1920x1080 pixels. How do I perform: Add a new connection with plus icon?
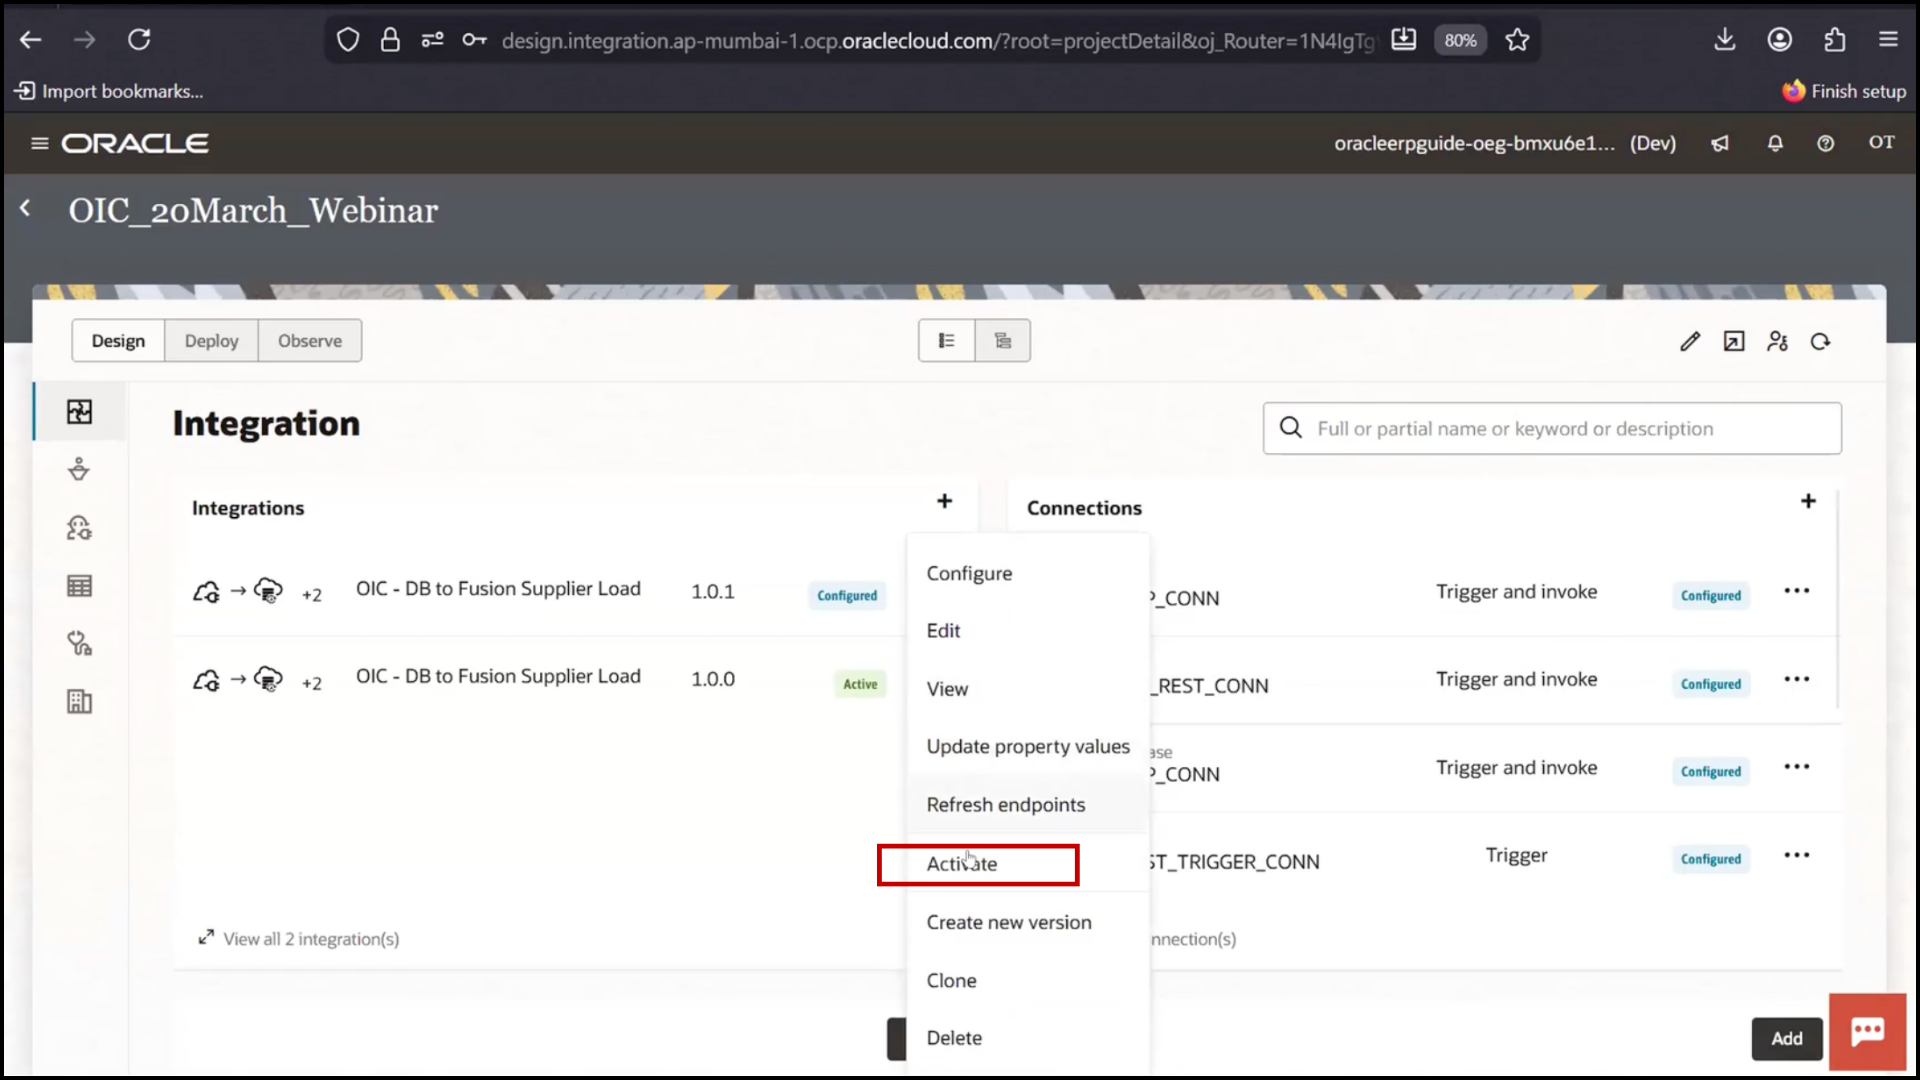click(x=1808, y=501)
